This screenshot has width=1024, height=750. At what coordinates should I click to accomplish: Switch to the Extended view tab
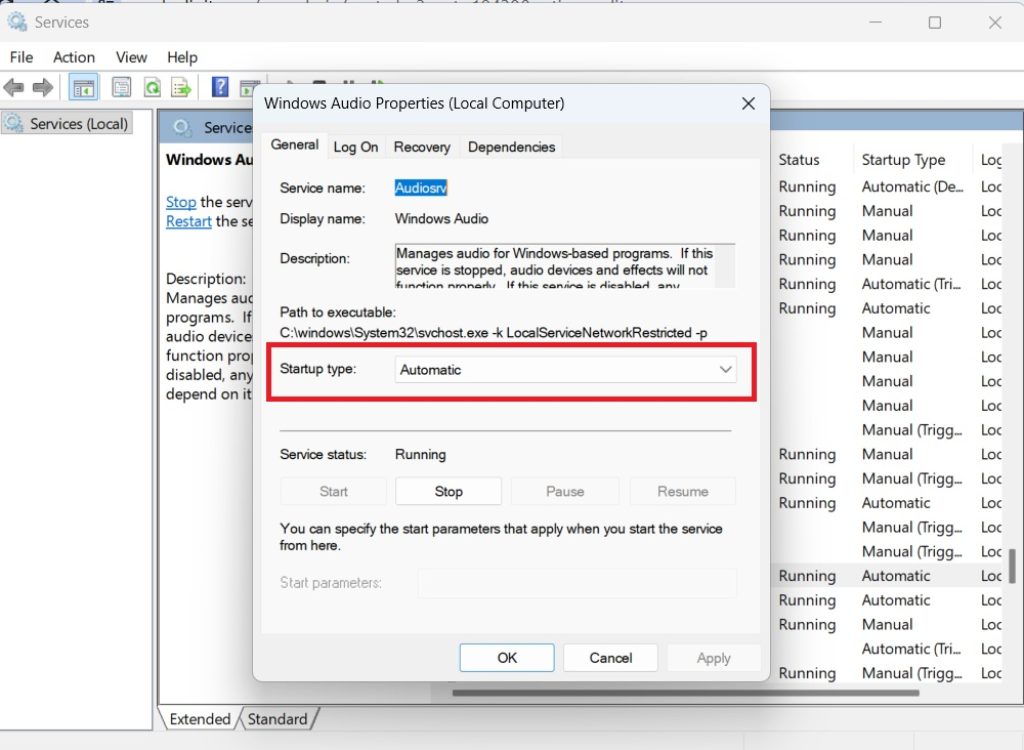[x=199, y=719]
